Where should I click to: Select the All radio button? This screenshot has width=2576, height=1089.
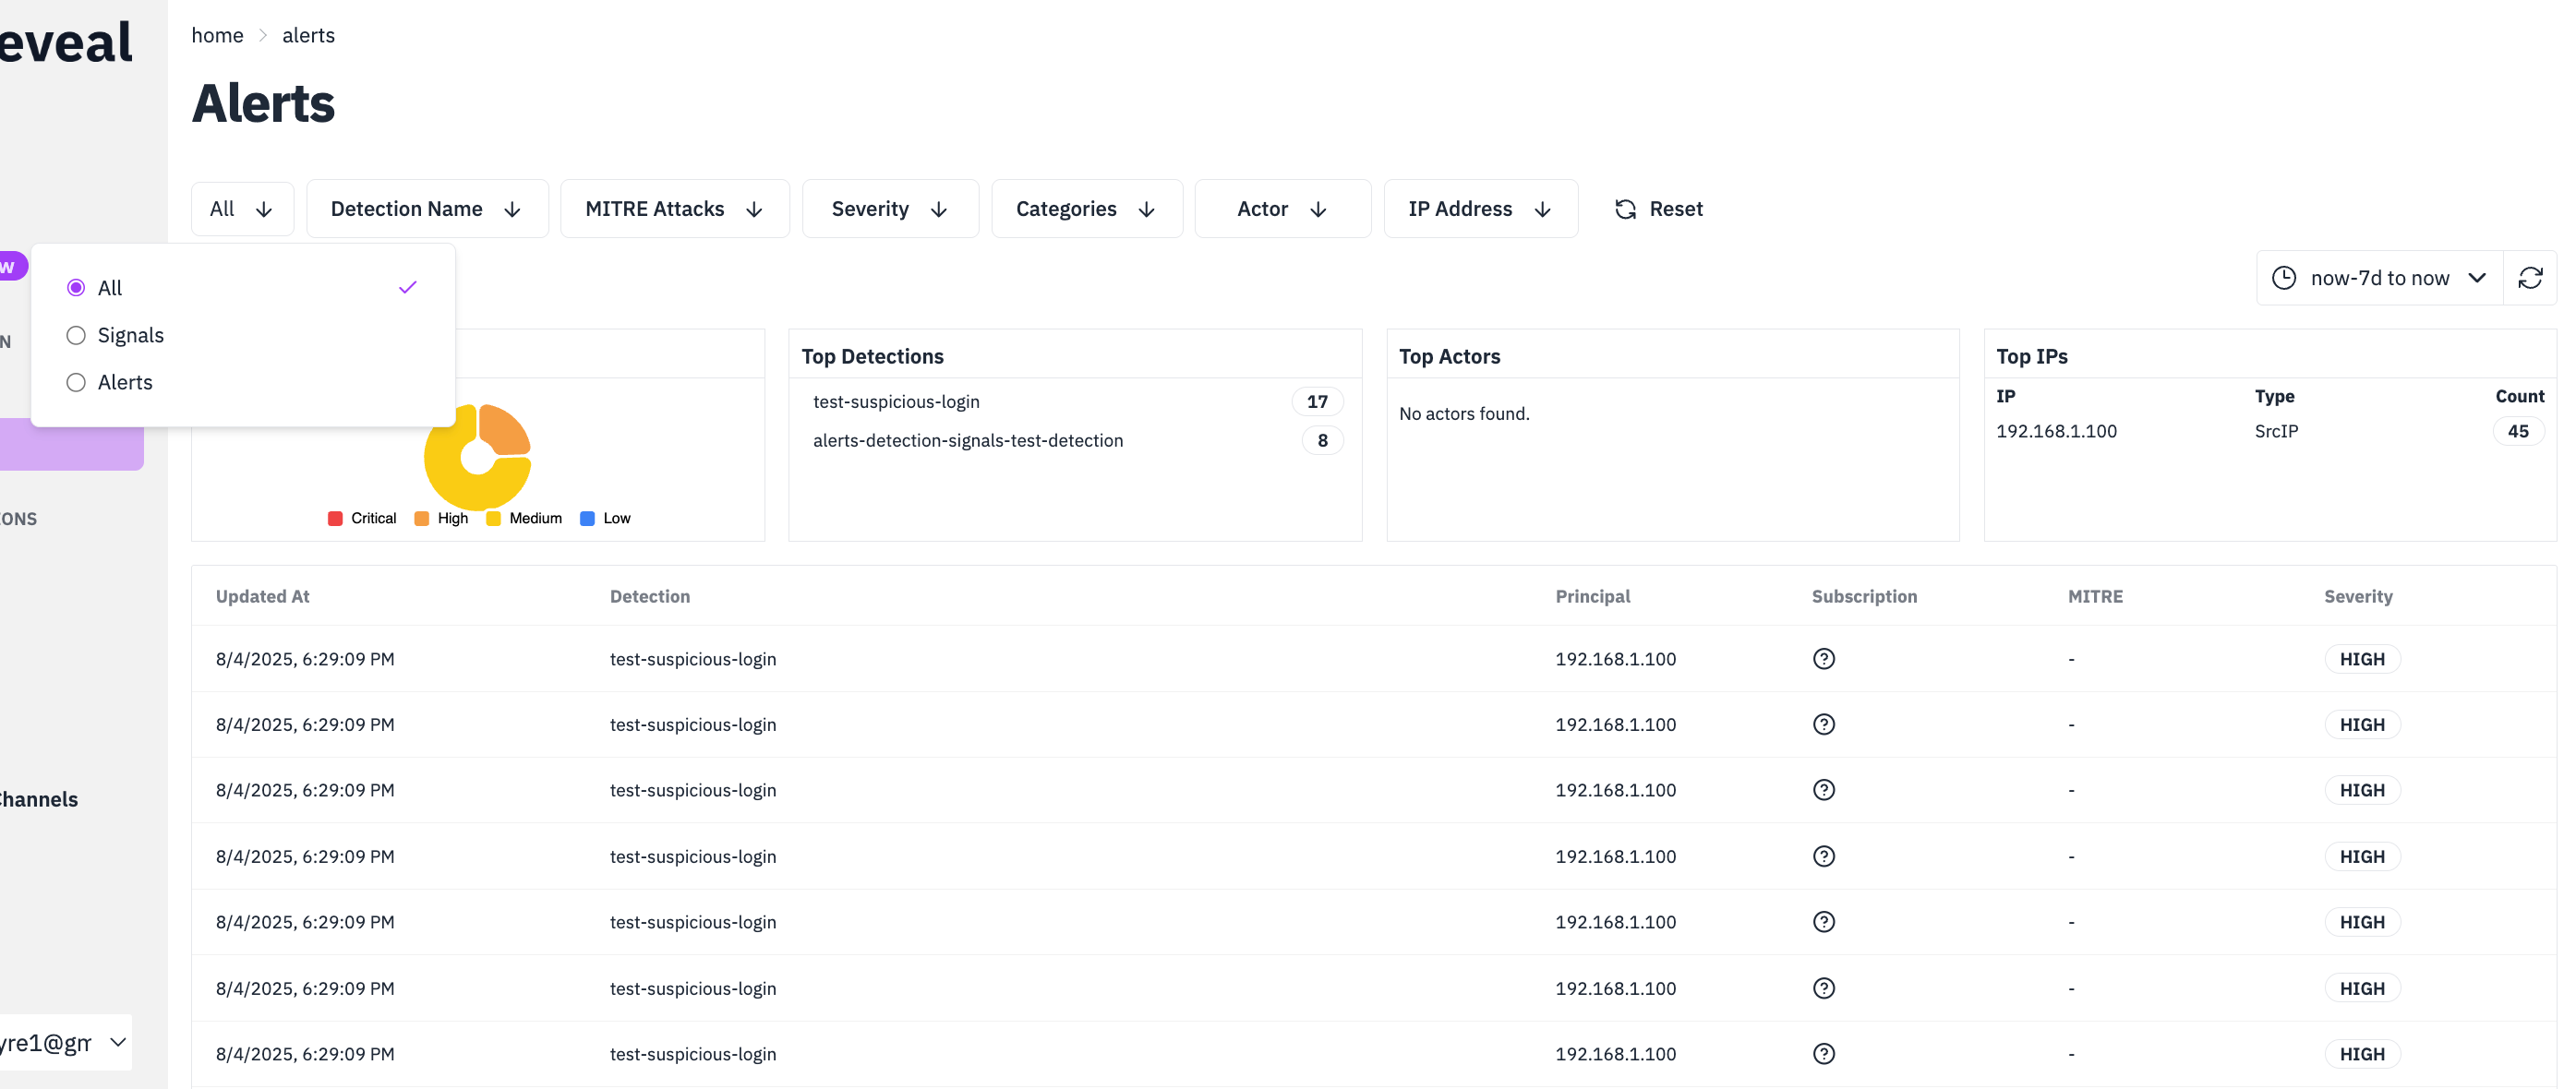click(76, 287)
